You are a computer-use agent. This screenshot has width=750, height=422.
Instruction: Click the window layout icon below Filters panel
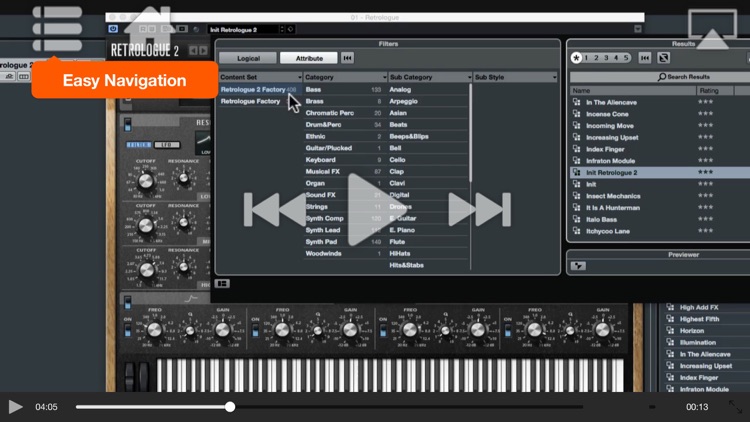(x=222, y=284)
